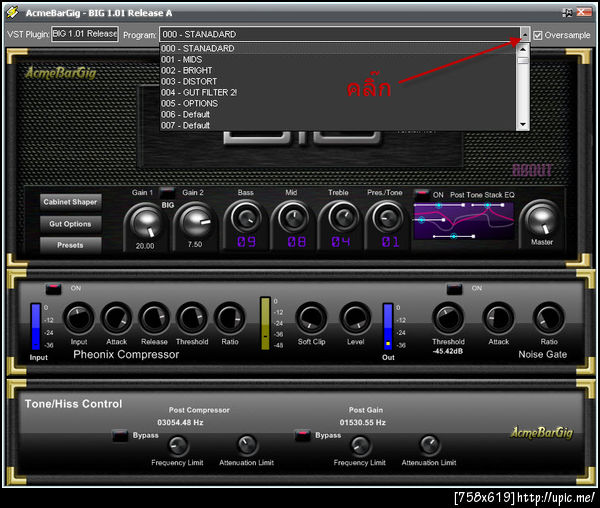
Task: Click the blue Input level meter
Action: 35,327
